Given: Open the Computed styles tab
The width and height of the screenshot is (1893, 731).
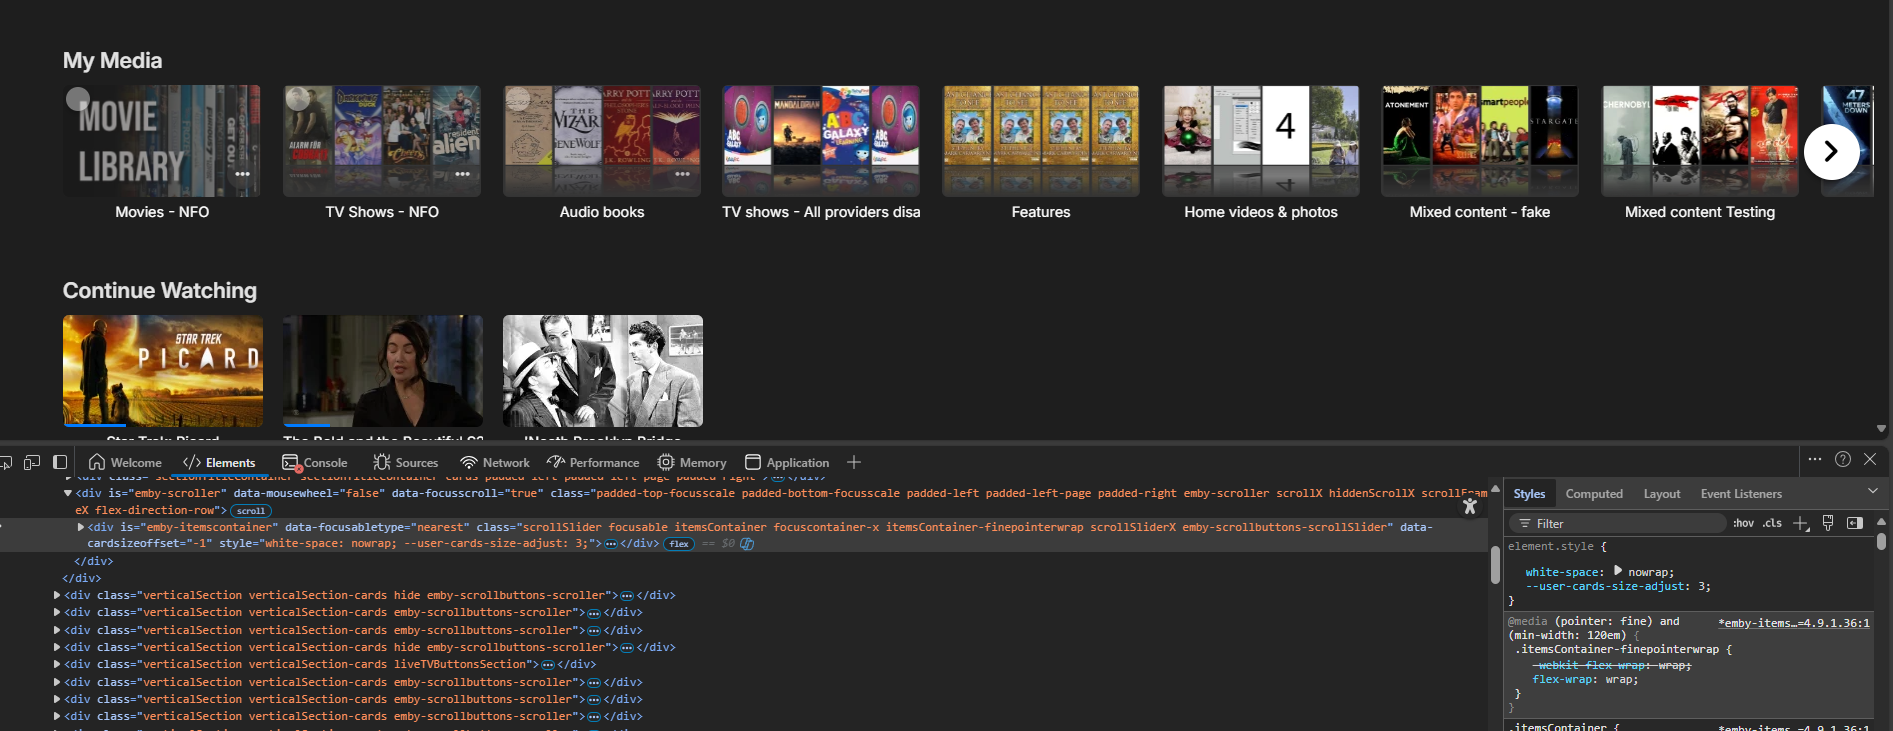Looking at the screenshot, I should 1593,494.
